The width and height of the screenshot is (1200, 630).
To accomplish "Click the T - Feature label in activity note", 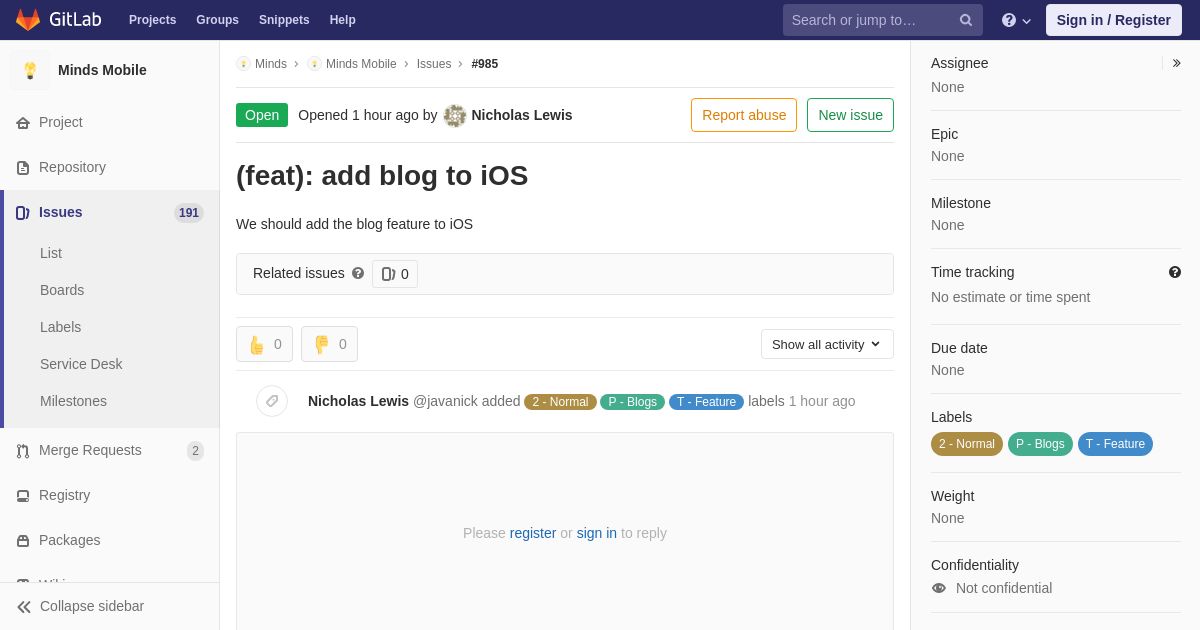I will coord(706,402).
